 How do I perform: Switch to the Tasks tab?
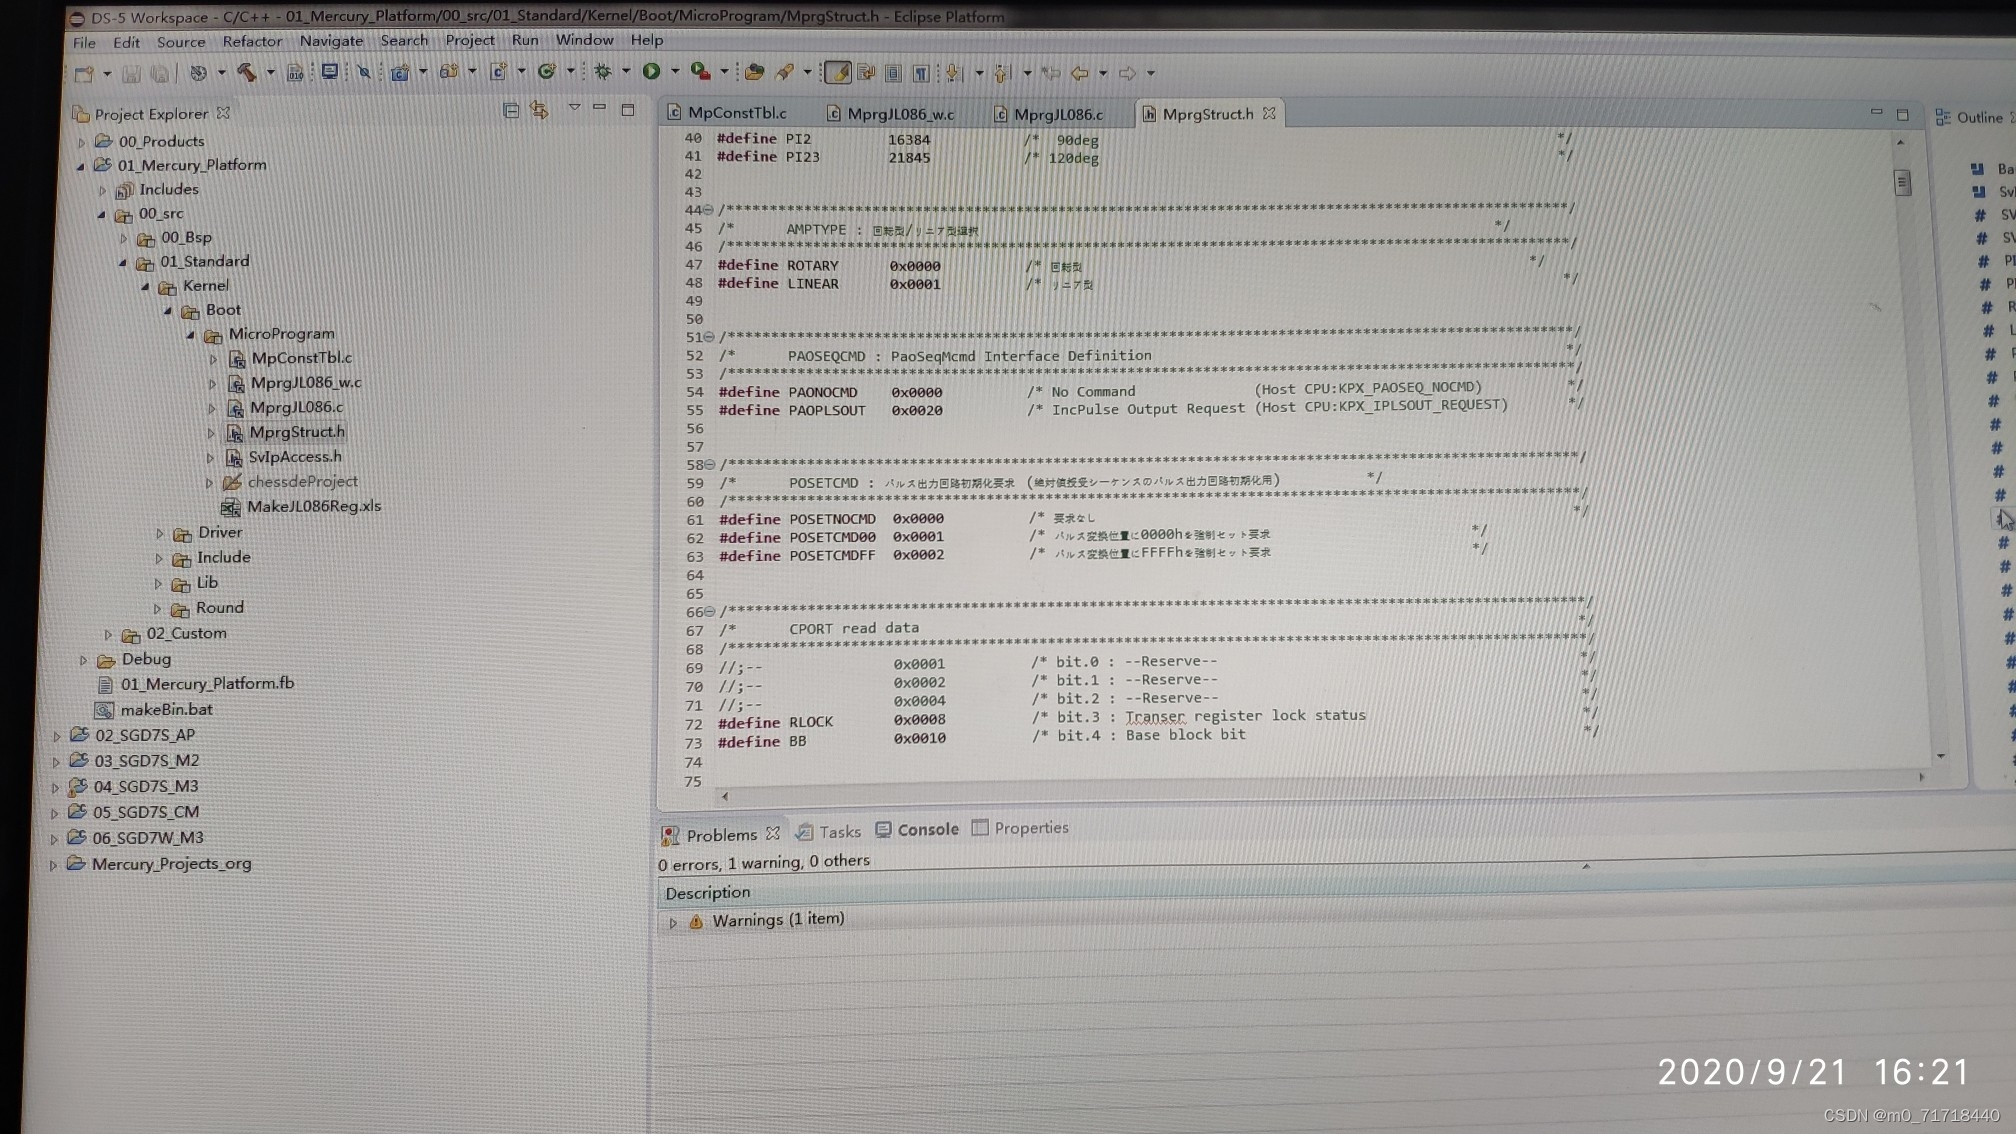pyautogui.click(x=829, y=831)
